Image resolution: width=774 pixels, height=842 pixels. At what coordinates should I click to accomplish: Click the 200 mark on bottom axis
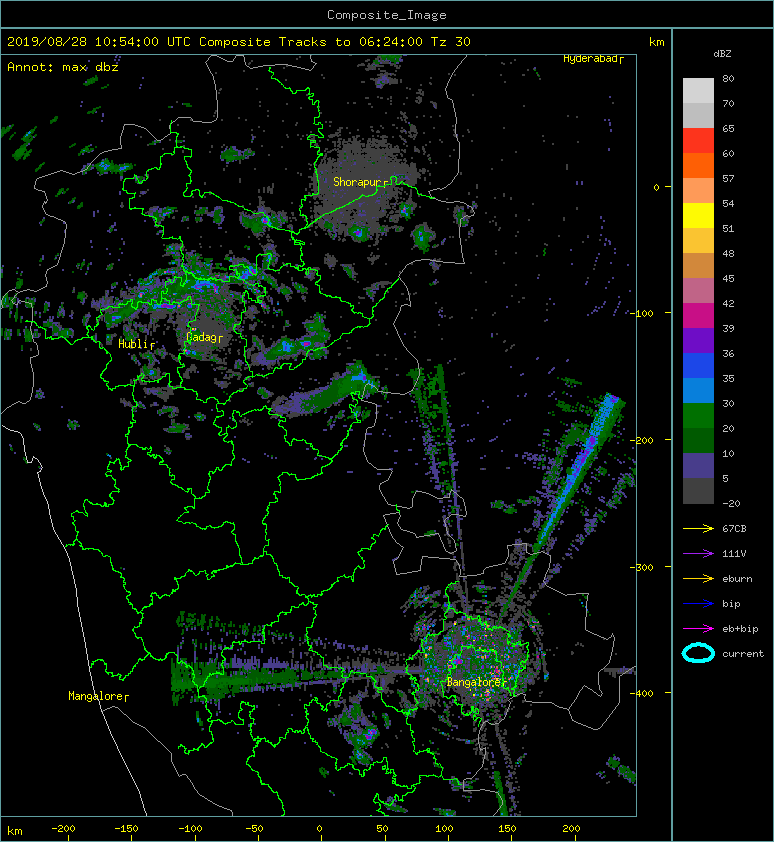(x=571, y=829)
